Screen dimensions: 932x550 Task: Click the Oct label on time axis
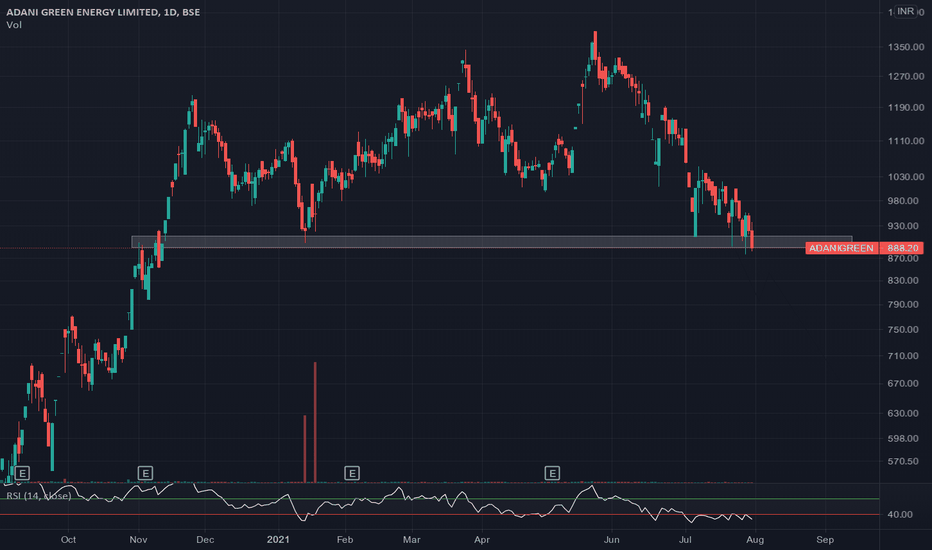(68, 540)
